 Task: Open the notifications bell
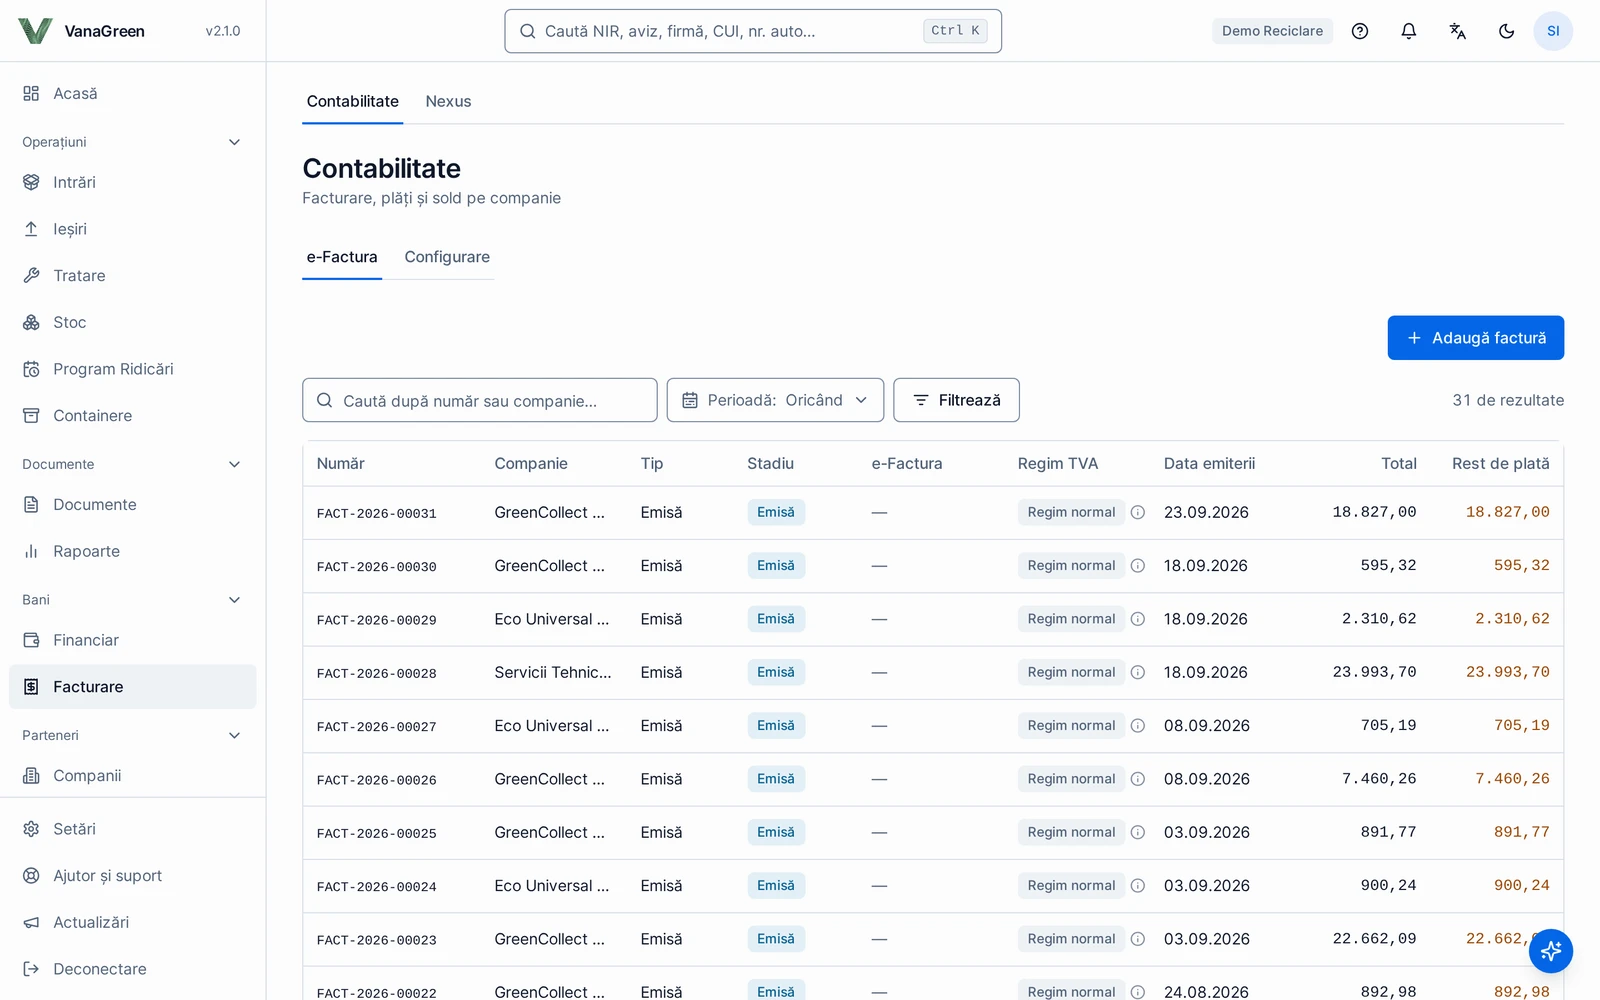click(x=1409, y=31)
